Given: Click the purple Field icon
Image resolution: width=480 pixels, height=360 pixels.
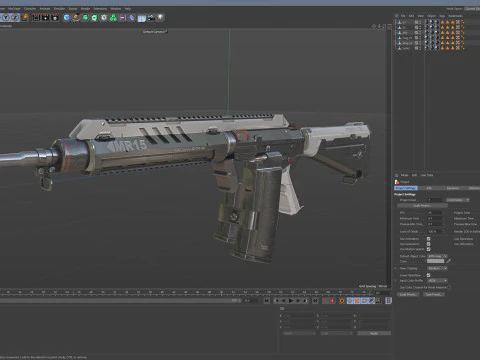Looking at the screenshot, I should (x=123, y=17).
